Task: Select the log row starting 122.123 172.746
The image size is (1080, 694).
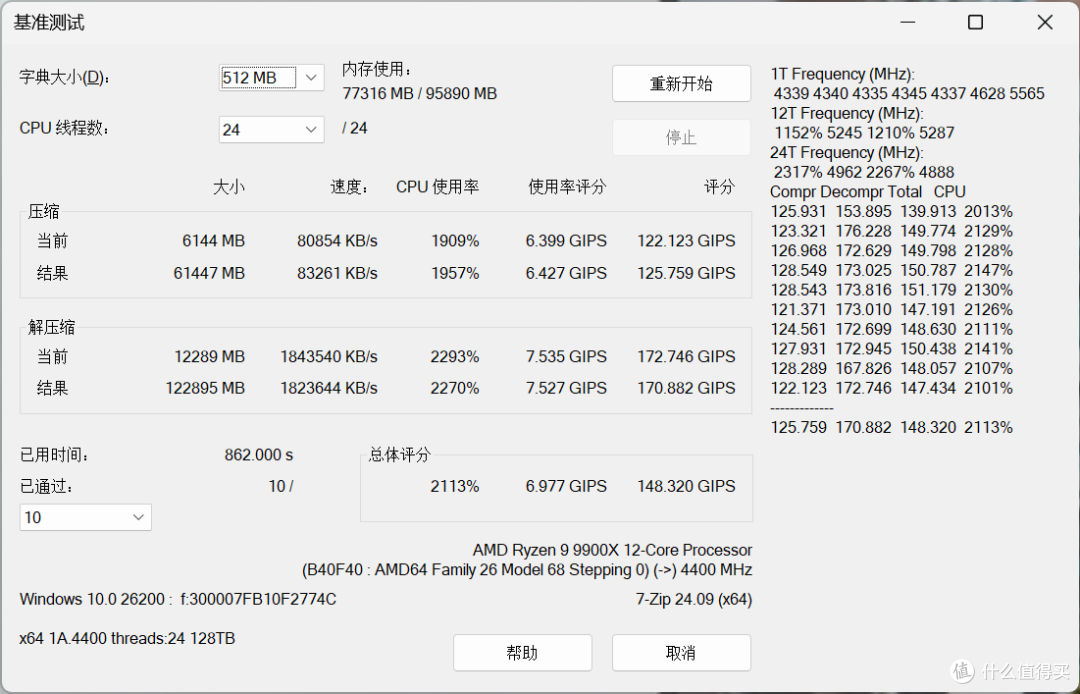Action: click(x=891, y=388)
